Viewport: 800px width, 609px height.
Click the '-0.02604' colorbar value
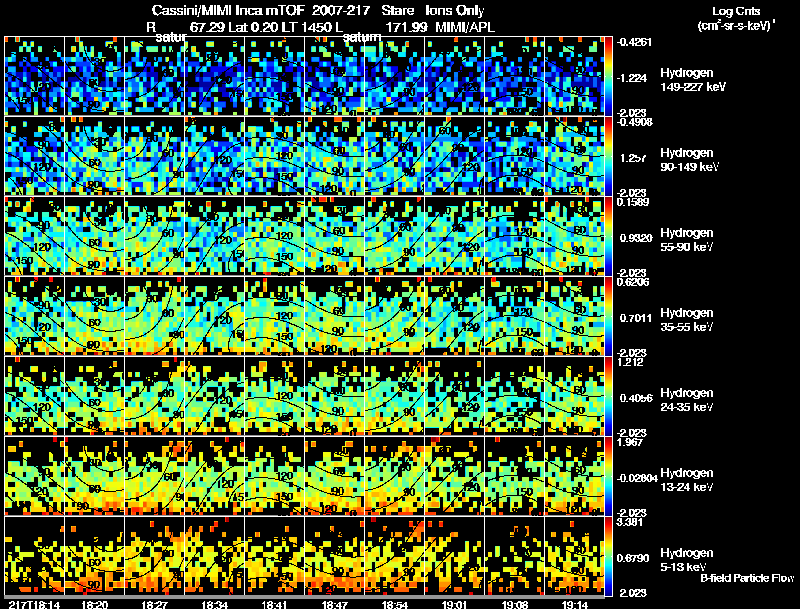click(x=637, y=478)
